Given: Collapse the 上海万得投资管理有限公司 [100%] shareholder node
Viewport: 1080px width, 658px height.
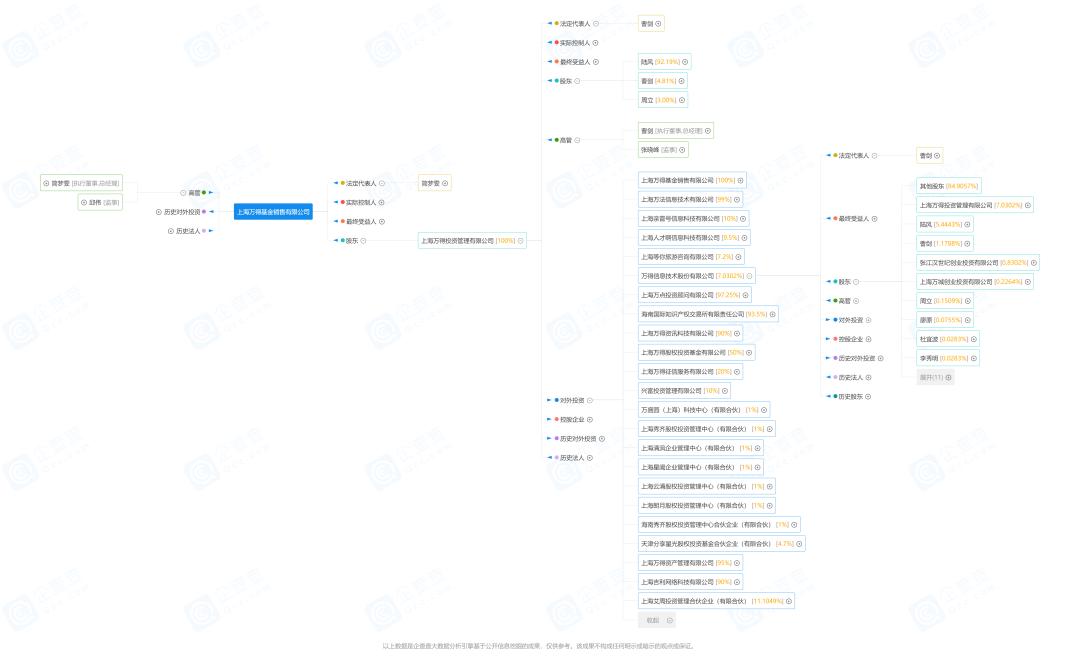Looking at the screenshot, I should (521, 241).
